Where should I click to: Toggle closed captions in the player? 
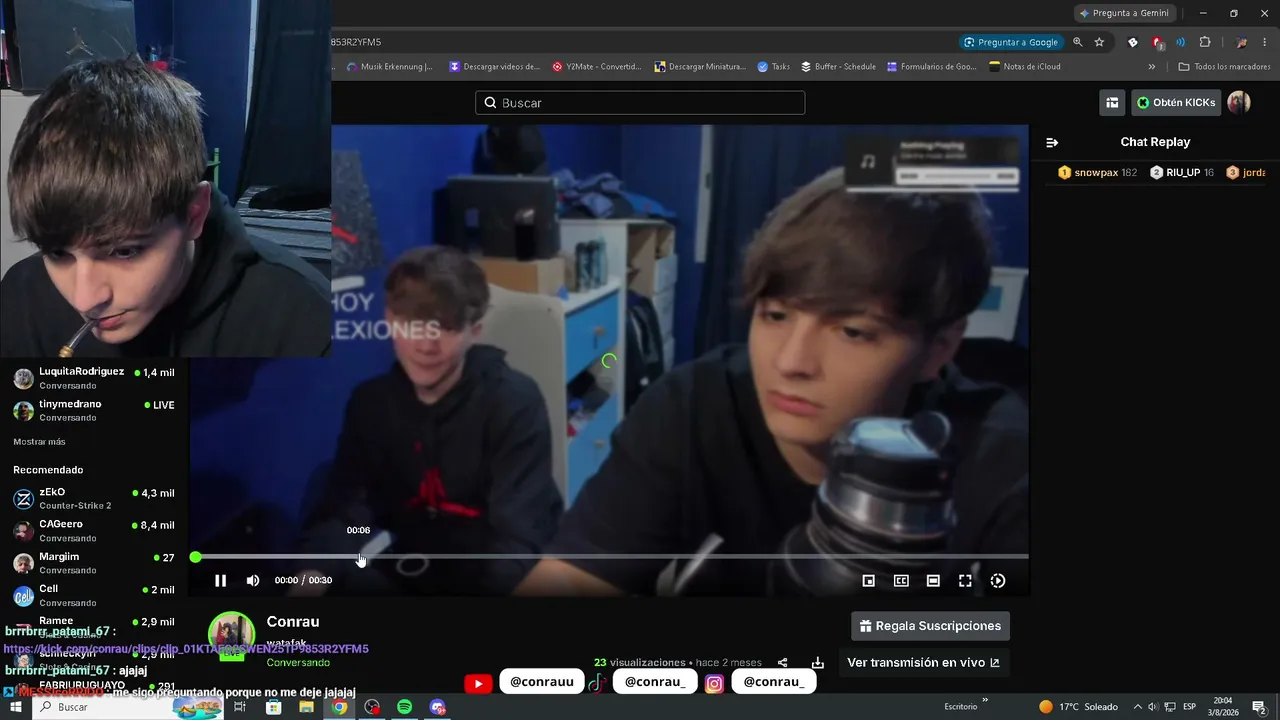coord(901,580)
